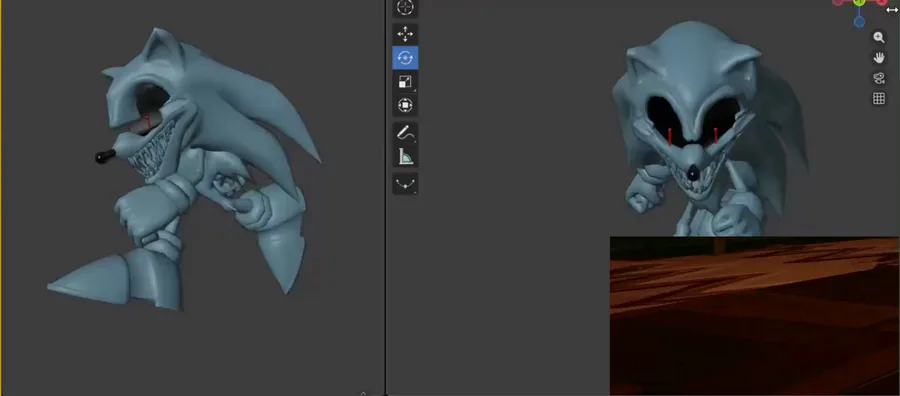900x396 pixels.
Task: Click the pan hand viewport button
Action: (879, 57)
